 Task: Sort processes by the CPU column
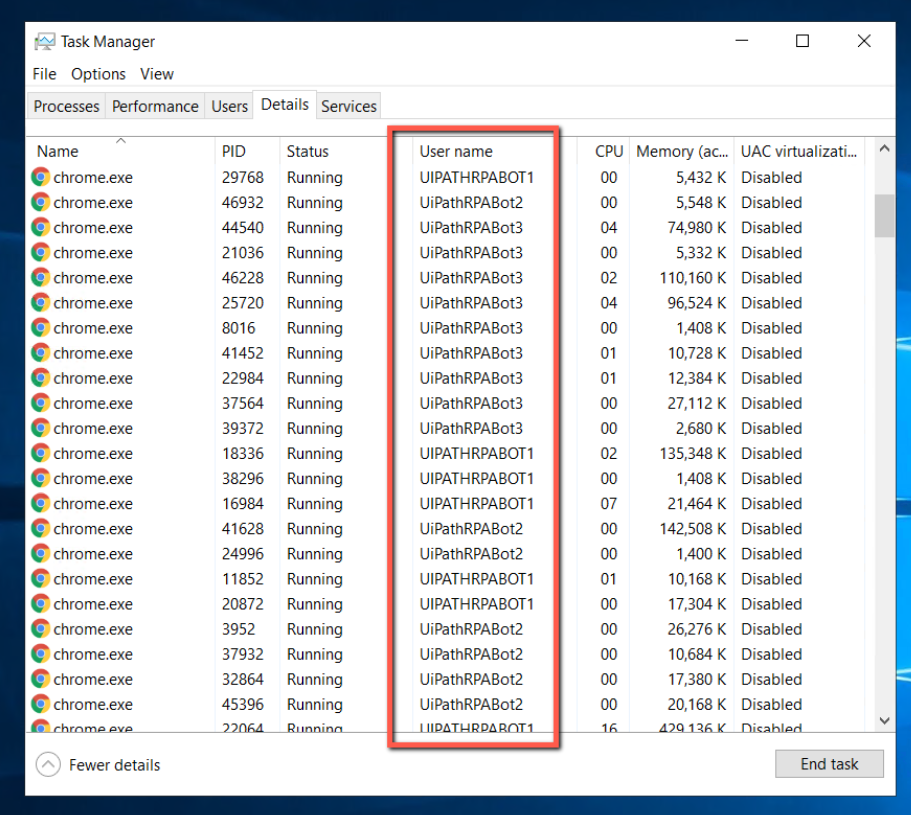pyautogui.click(x=608, y=151)
